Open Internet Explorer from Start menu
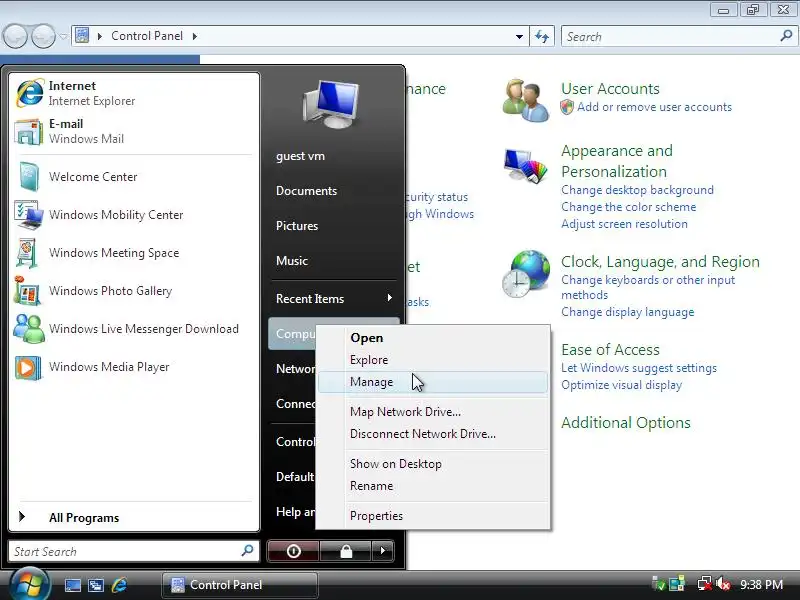The image size is (800, 600). [92, 93]
